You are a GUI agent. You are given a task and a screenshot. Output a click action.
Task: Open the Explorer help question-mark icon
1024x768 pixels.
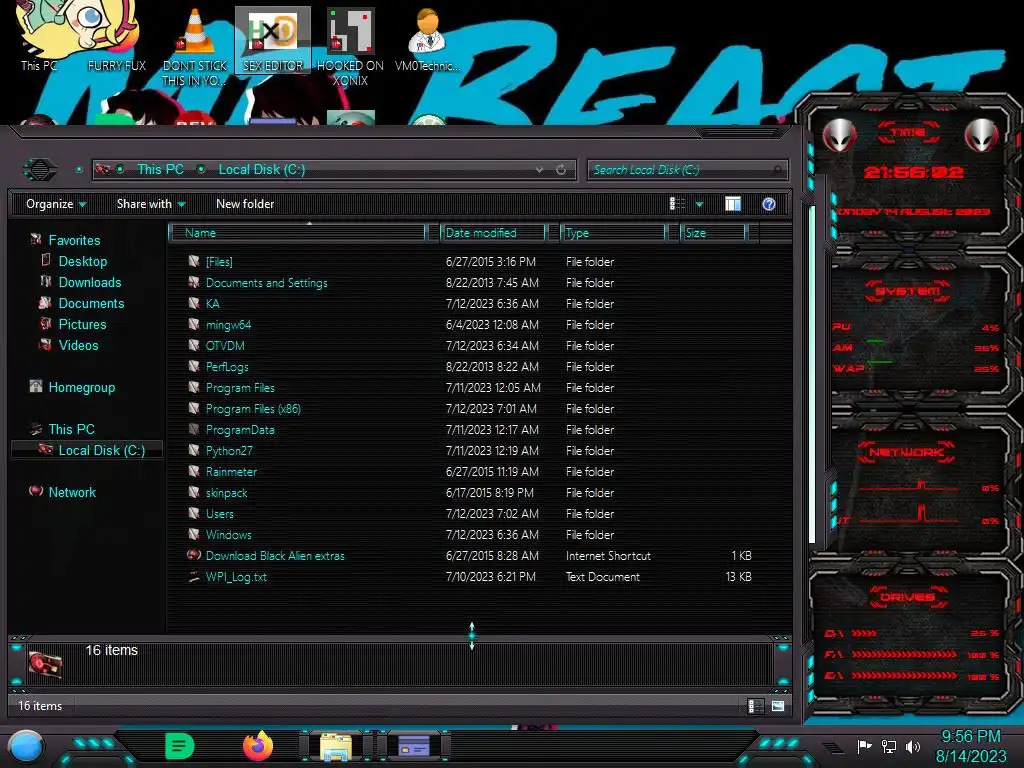[769, 204]
